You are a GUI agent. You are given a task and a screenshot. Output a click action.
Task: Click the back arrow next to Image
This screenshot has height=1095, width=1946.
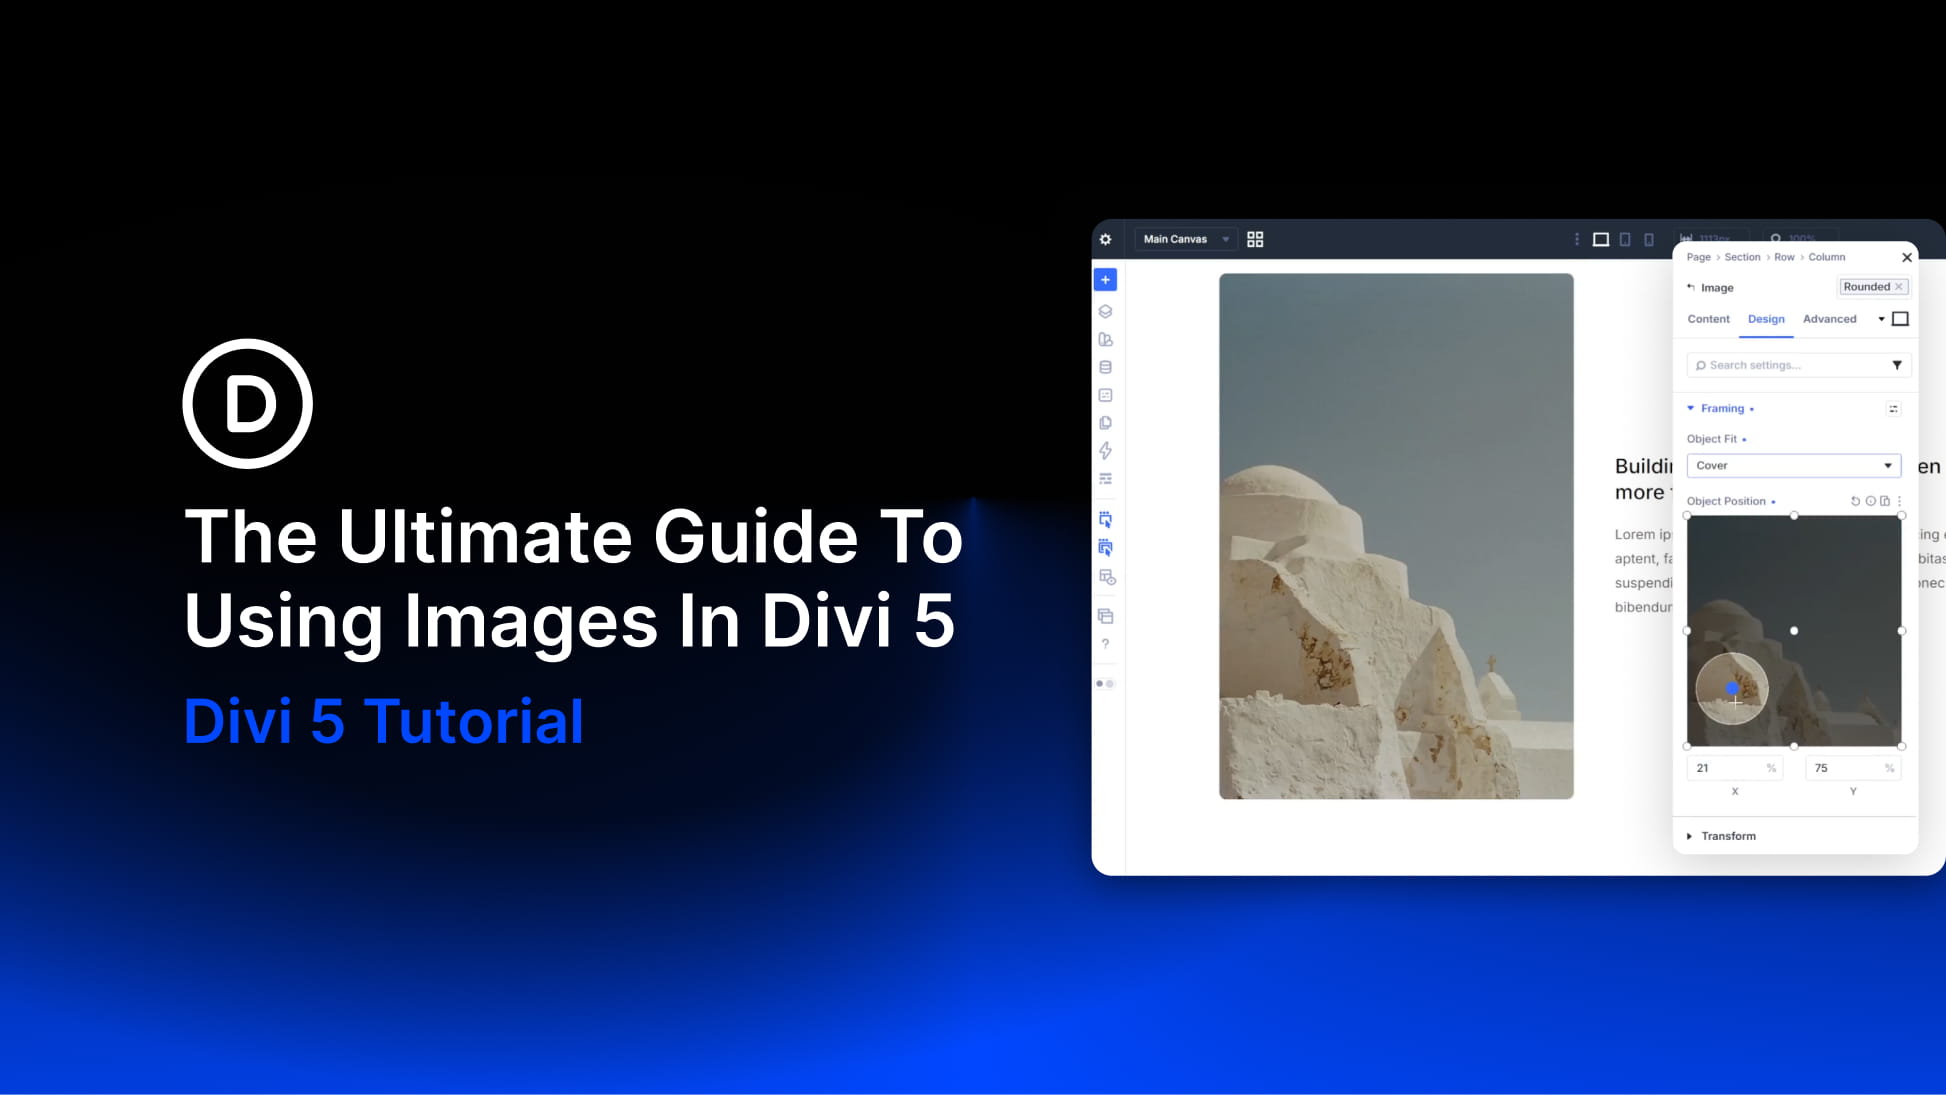[x=1691, y=287]
